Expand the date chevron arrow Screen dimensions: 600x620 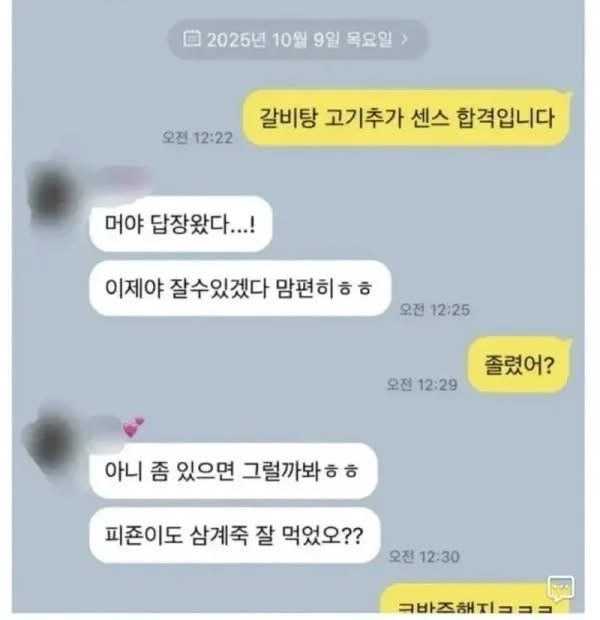404,40
